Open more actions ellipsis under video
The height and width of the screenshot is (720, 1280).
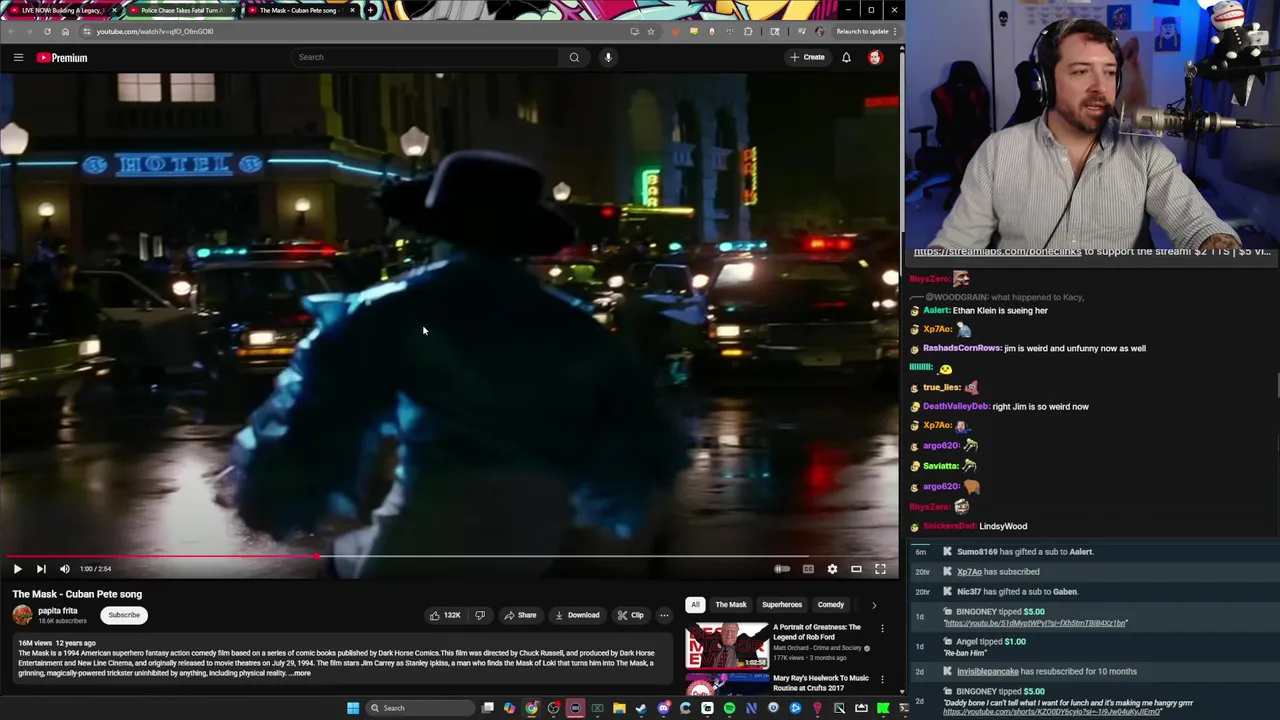pyautogui.click(x=664, y=615)
